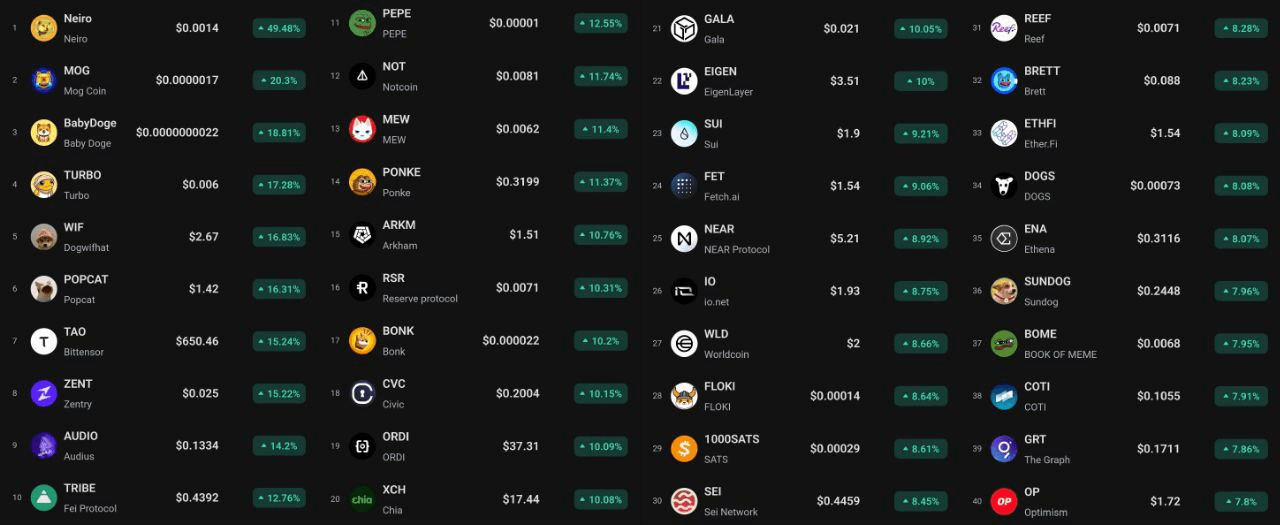Select the MOG cat coin icon
This screenshot has height=525, width=1280.
[44, 80]
